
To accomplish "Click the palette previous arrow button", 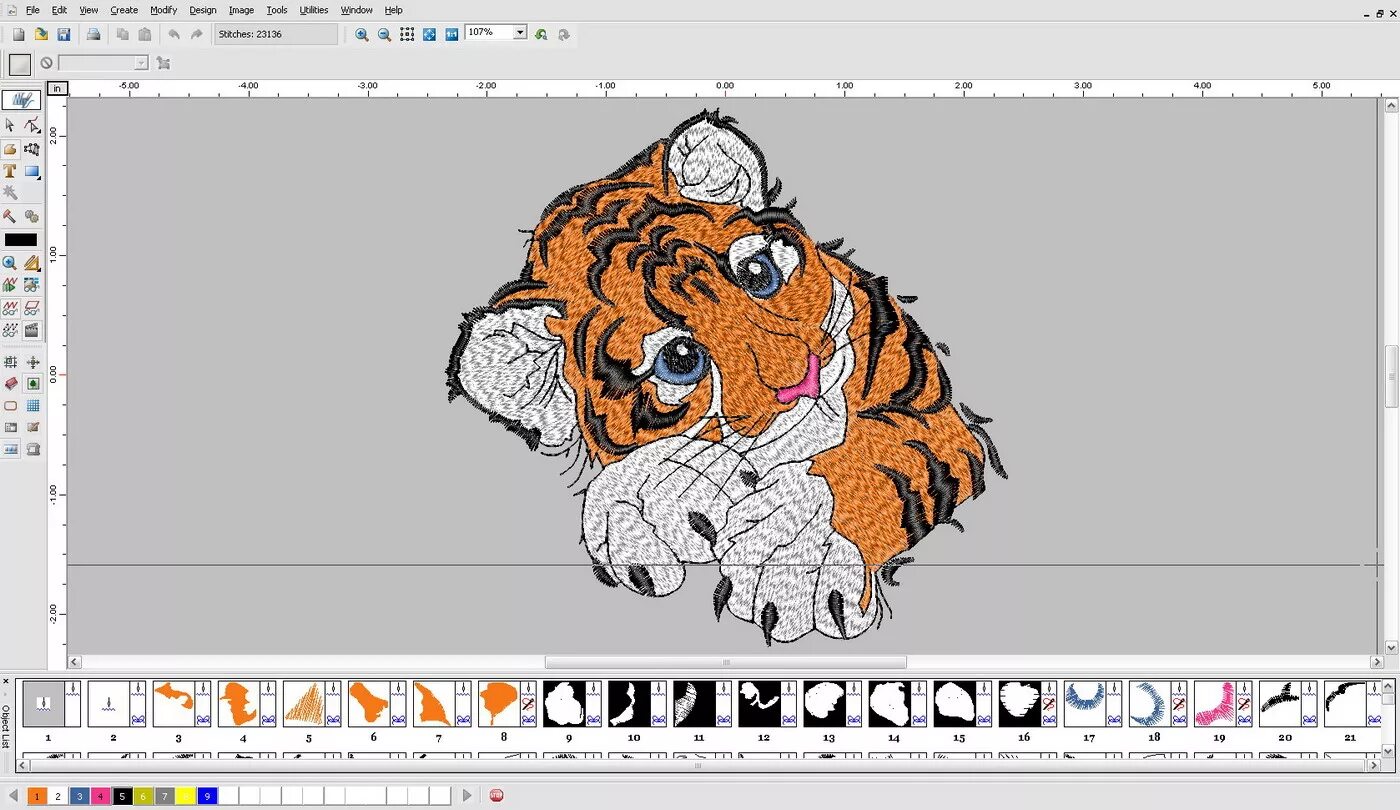I will pyautogui.click(x=13, y=796).
